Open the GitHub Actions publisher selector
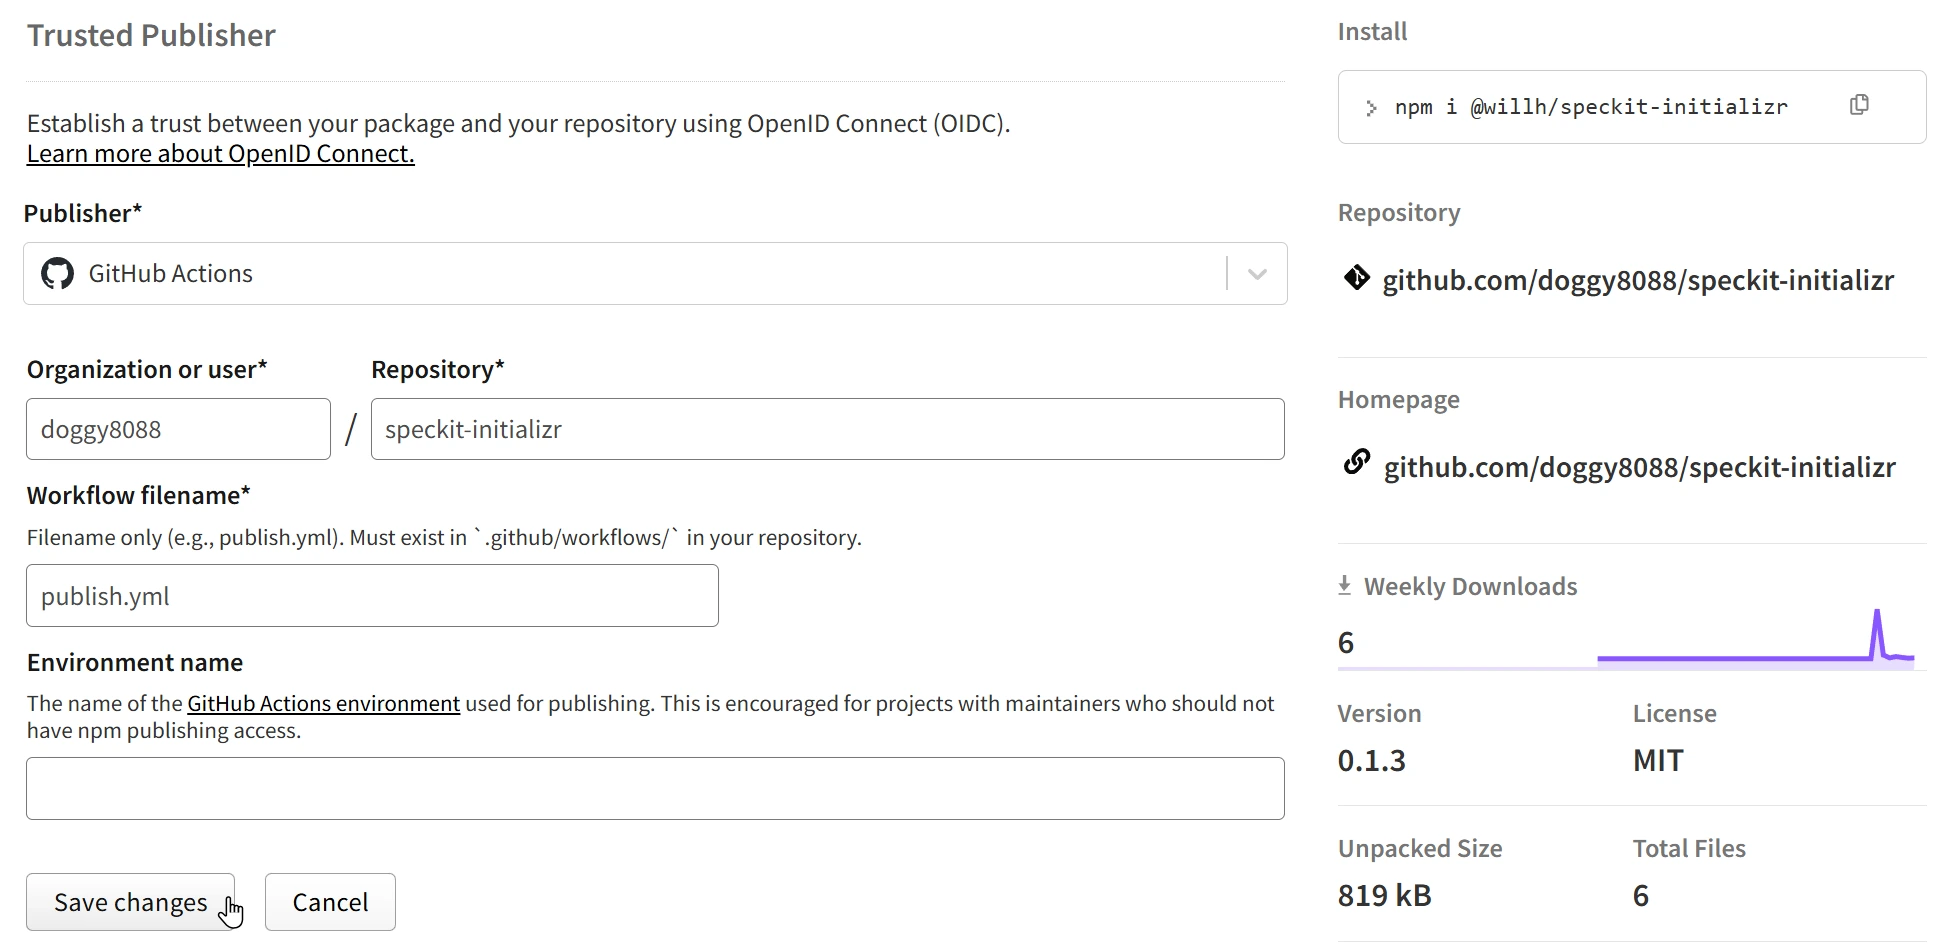 pos(655,274)
